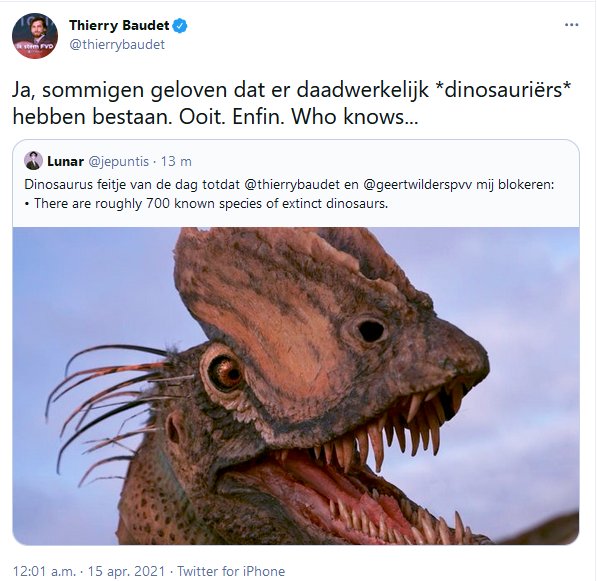Click Thierry Baudet's profile avatar
Viewport: 598px width, 581px height.
click(35, 35)
